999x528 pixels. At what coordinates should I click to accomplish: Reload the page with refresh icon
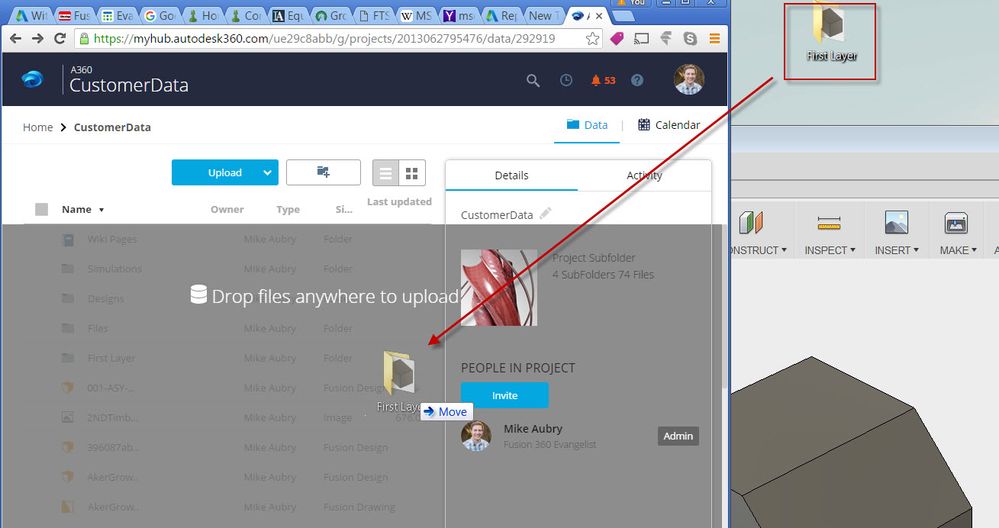[x=59, y=38]
